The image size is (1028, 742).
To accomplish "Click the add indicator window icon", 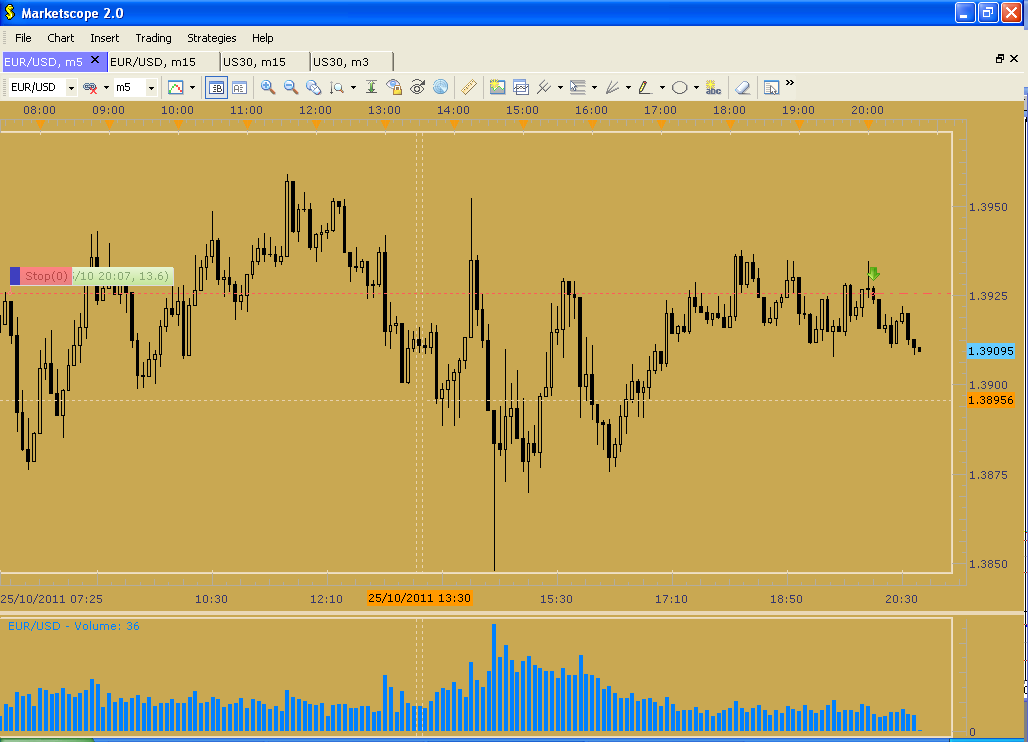I will coord(521,87).
